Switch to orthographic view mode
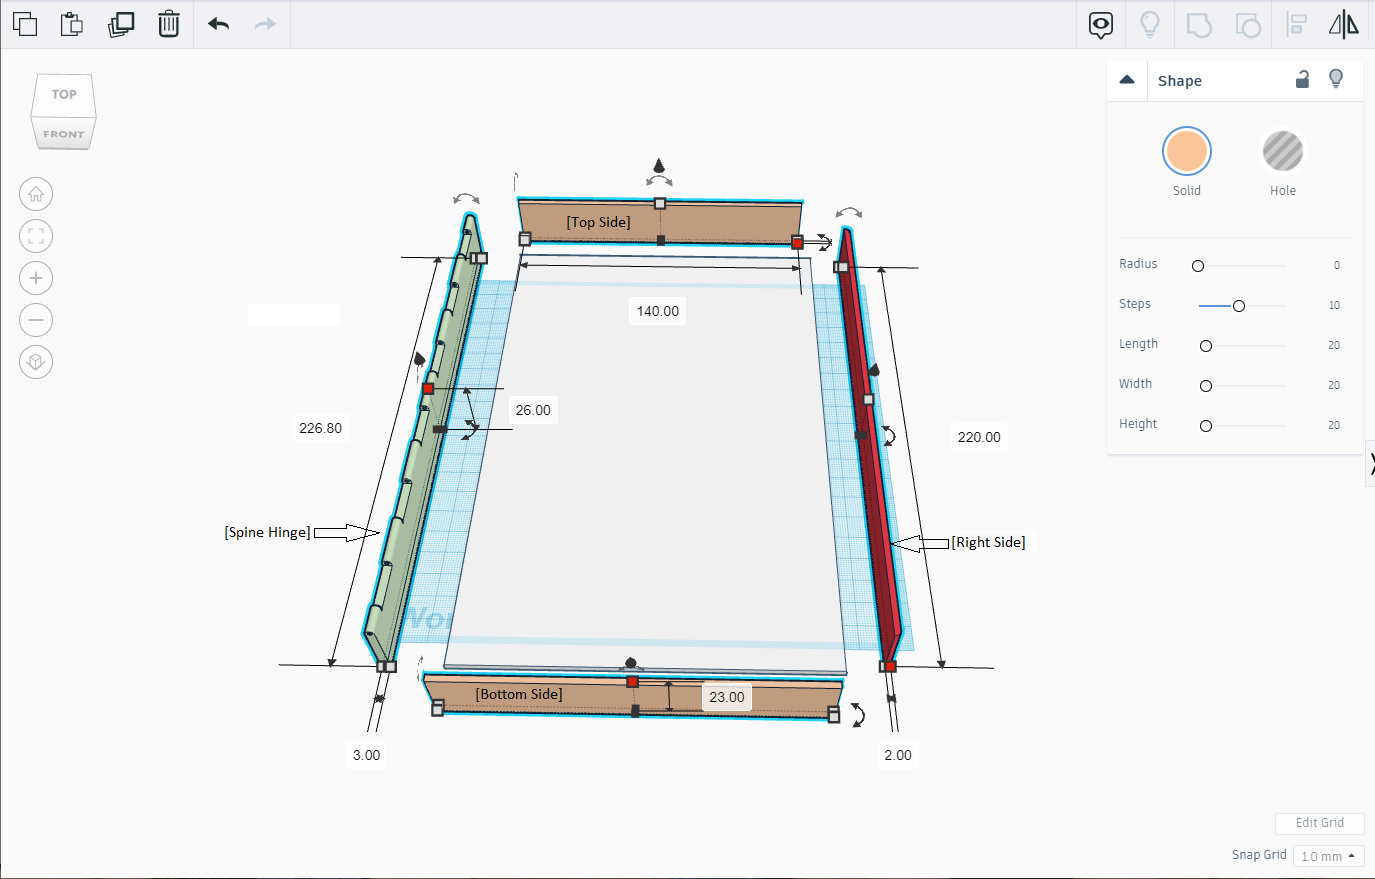 coord(35,362)
